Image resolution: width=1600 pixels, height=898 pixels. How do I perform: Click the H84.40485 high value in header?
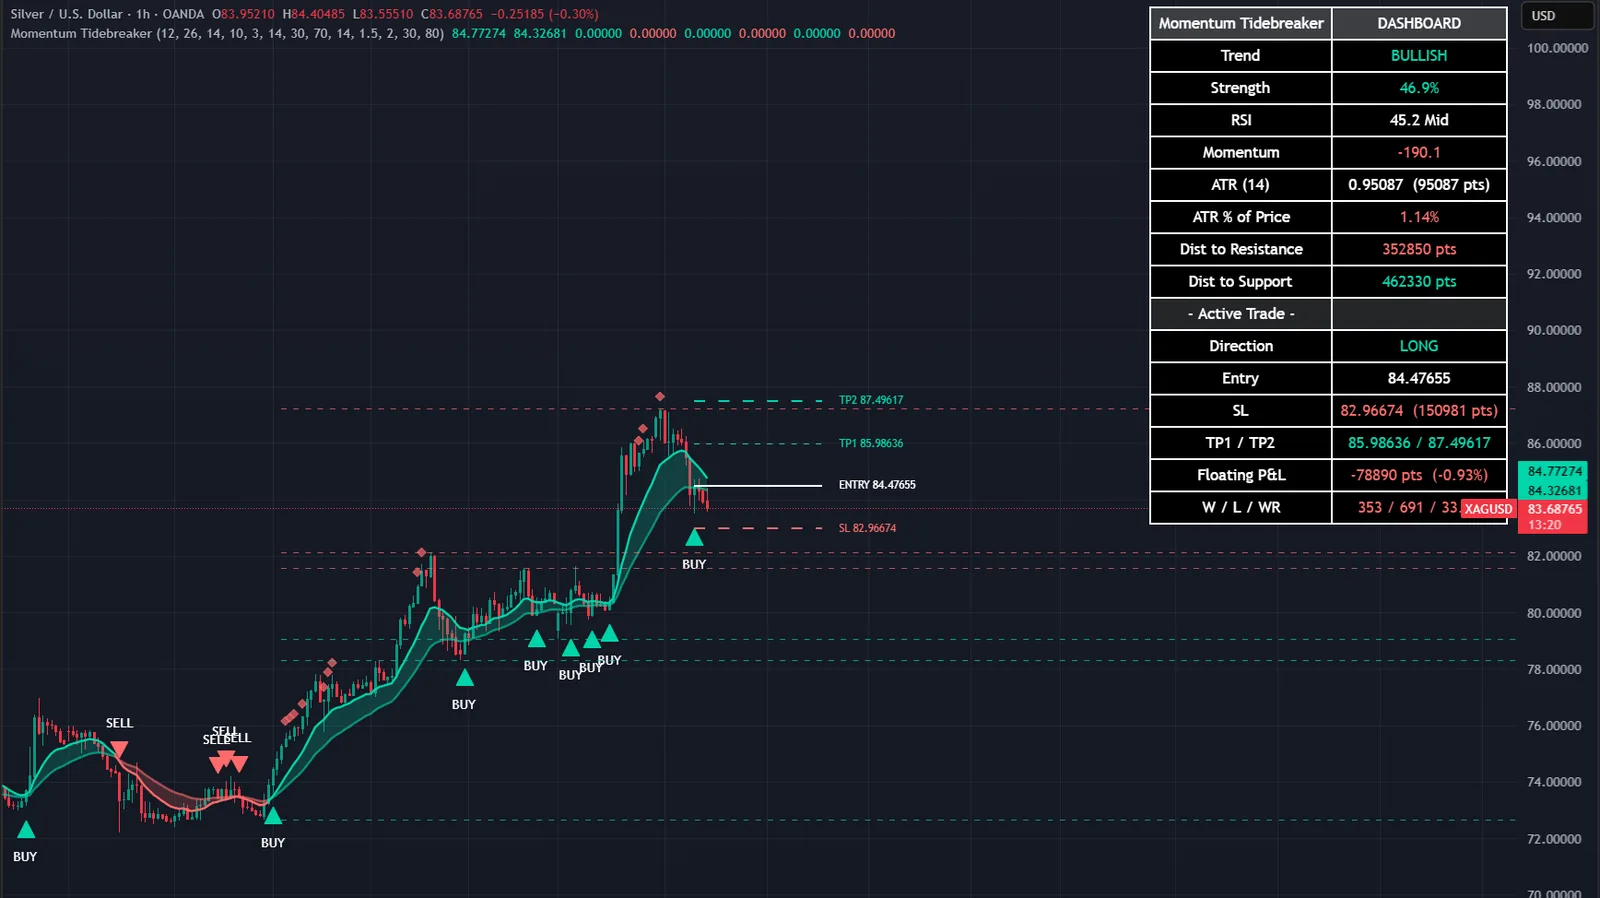[x=314, y=14]
